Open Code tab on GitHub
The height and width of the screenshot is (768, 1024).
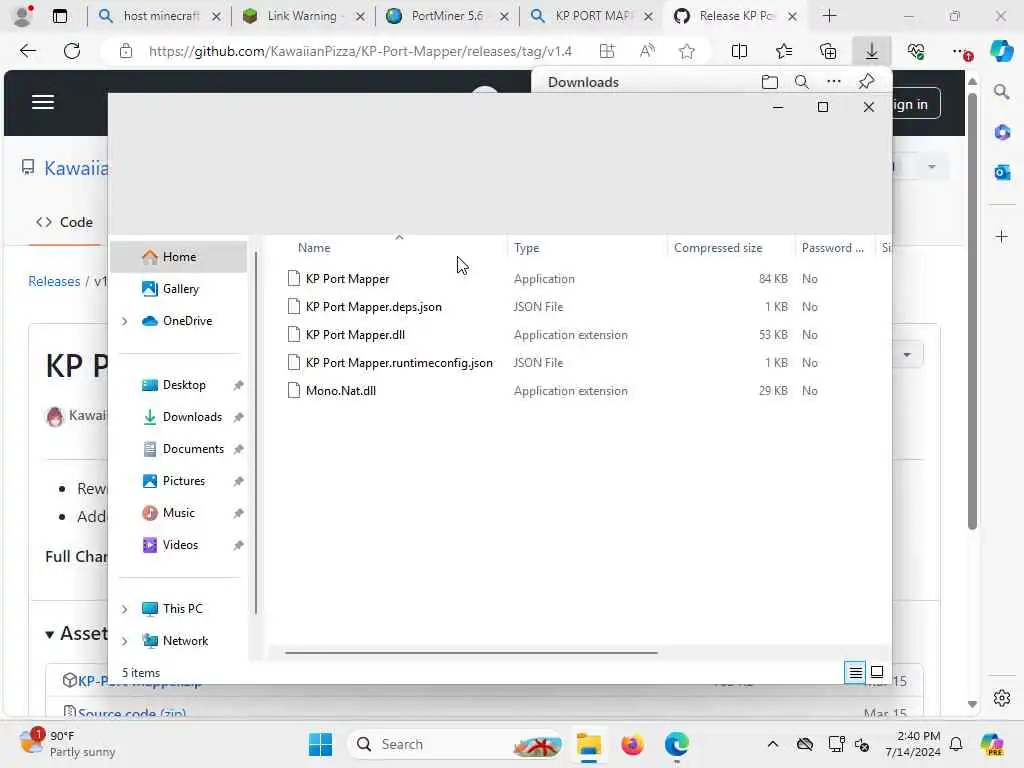(x=65, y=222)
